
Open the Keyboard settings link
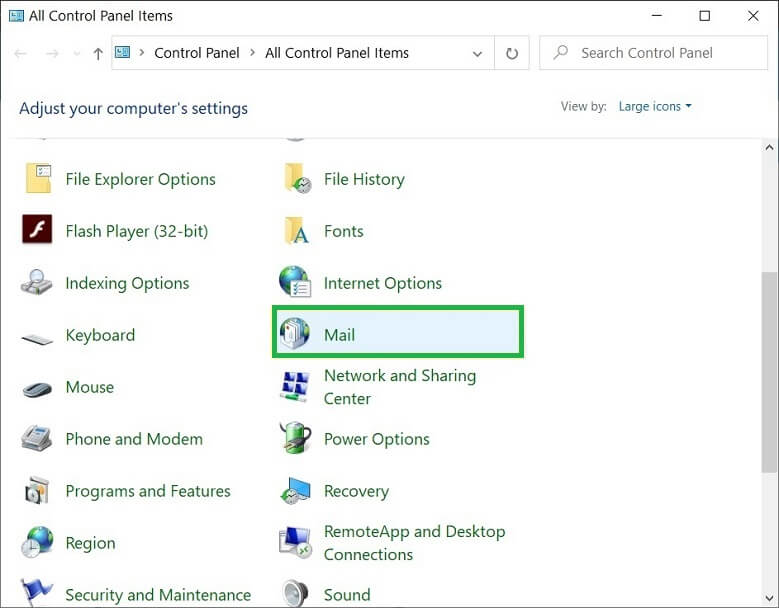(100, 335)
